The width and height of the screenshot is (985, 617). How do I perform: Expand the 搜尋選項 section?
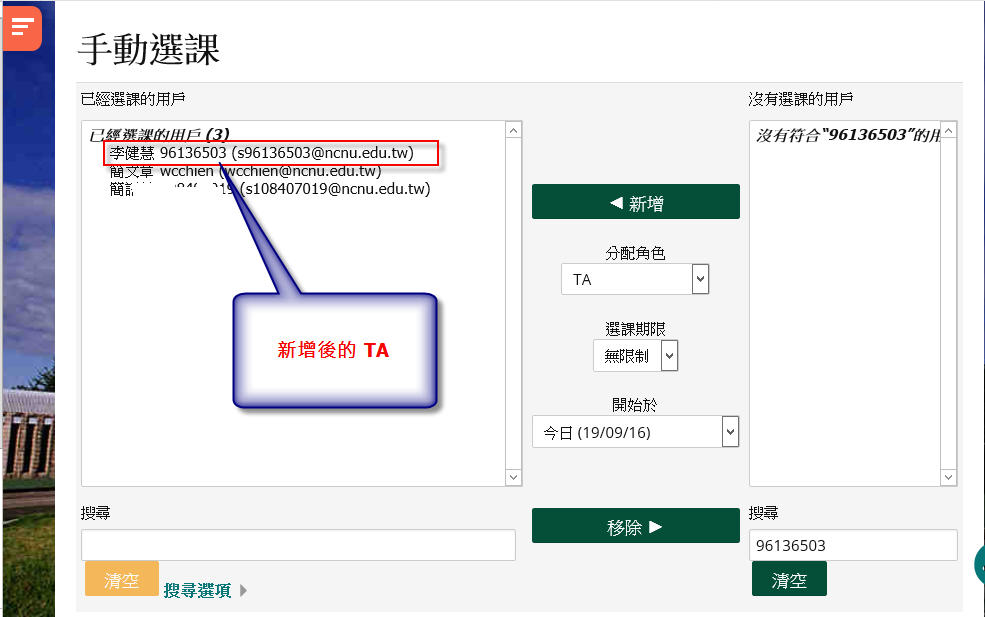[205, 591]
